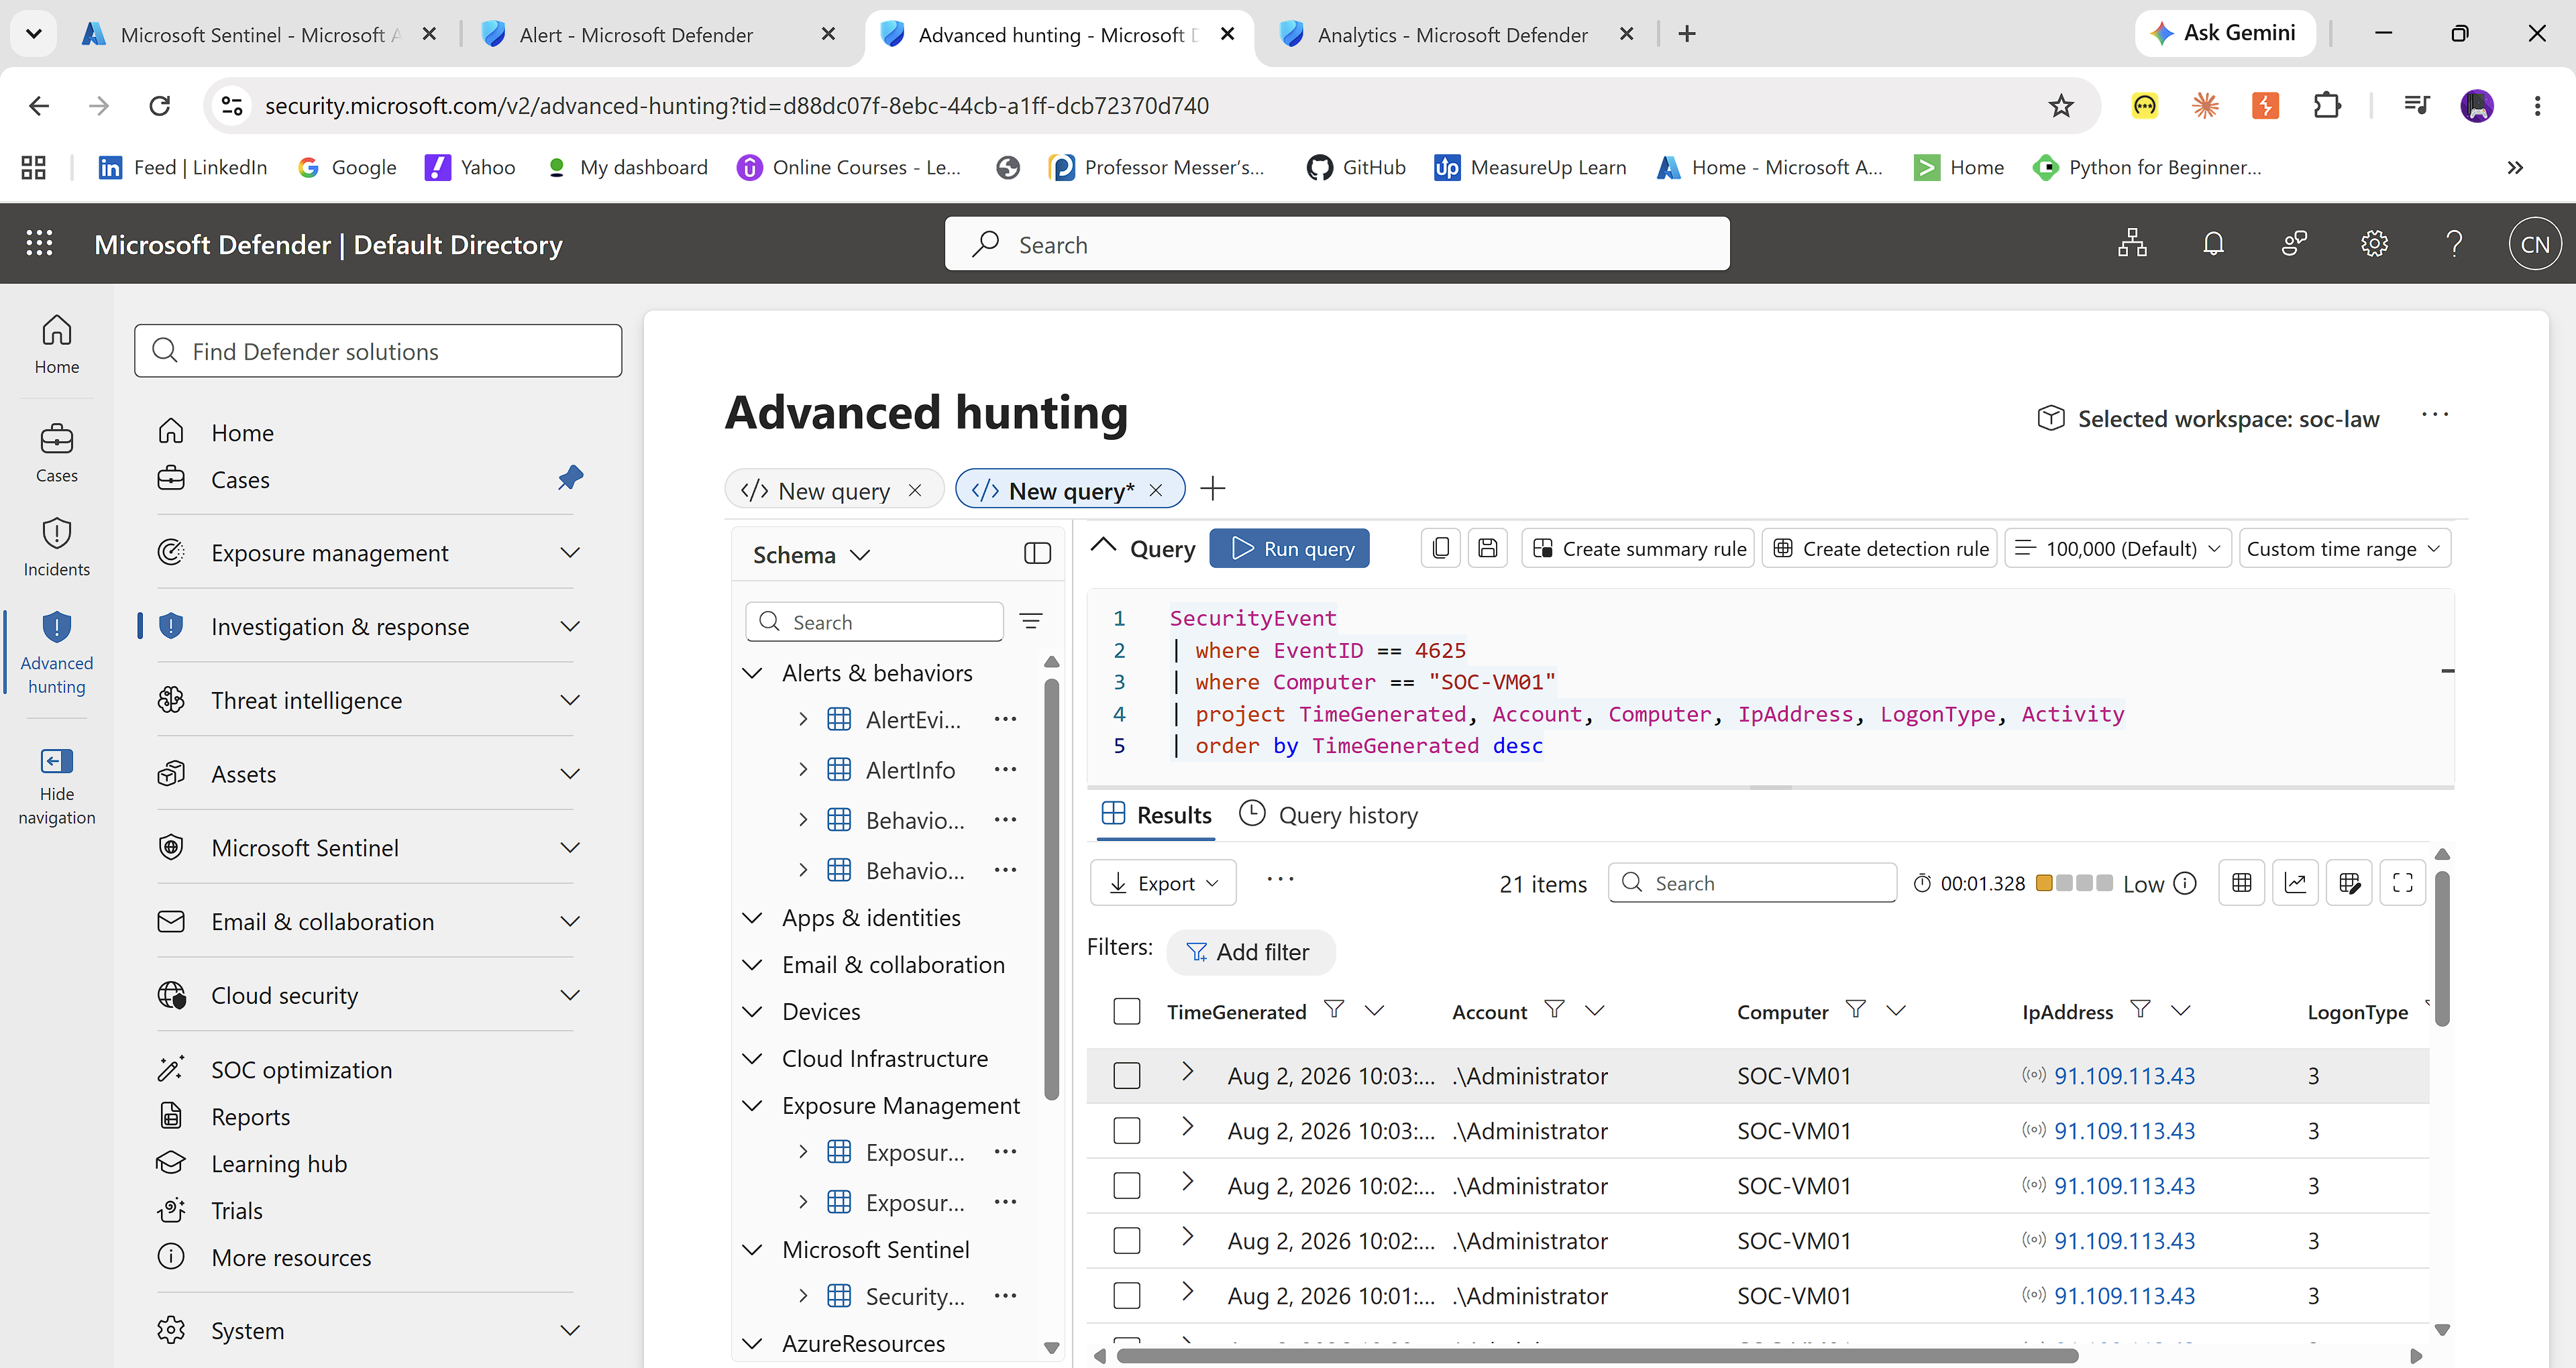Open the Query history tab

click(x=1328, y=815)
